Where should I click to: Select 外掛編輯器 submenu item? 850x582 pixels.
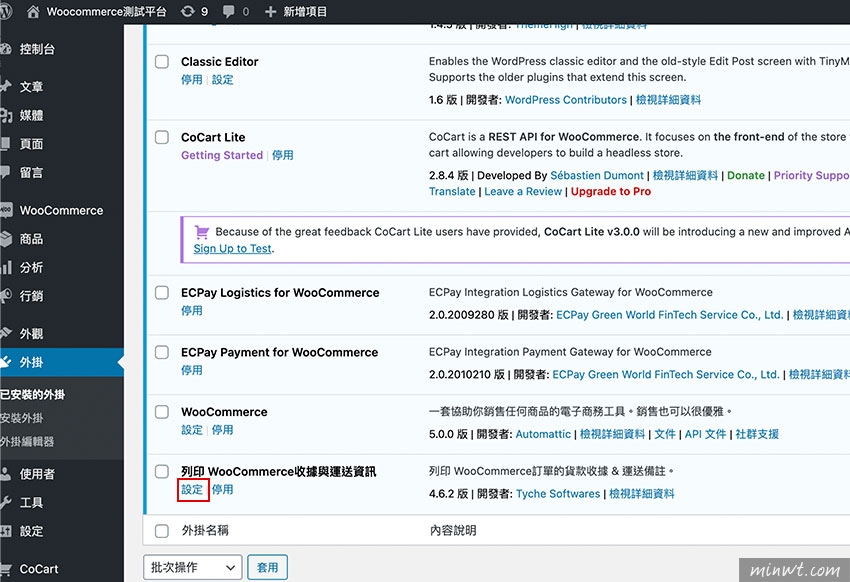click(27, 441)
